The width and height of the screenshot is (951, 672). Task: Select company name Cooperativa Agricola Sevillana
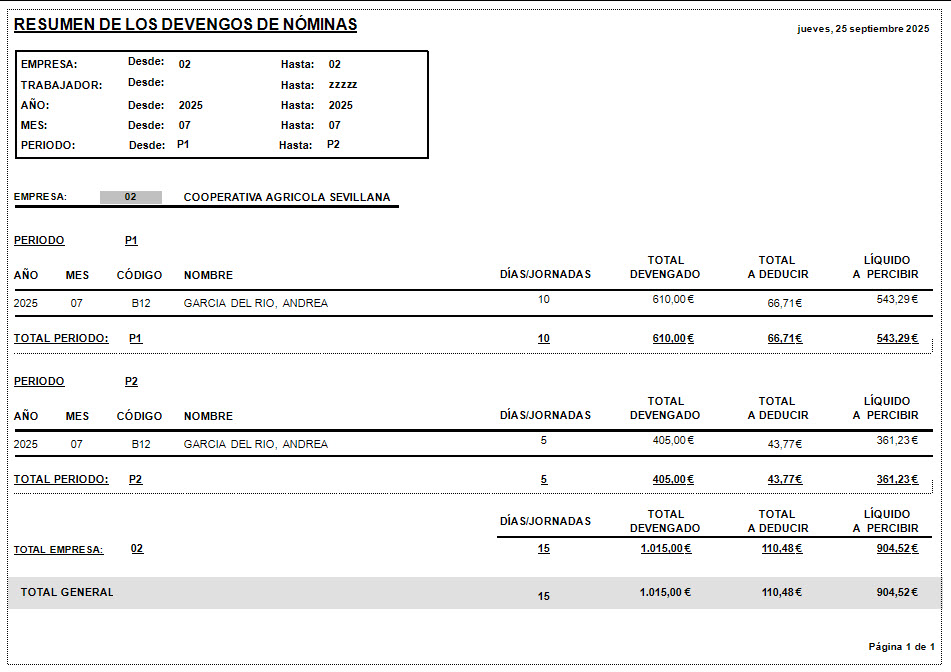tap(287, 198)
